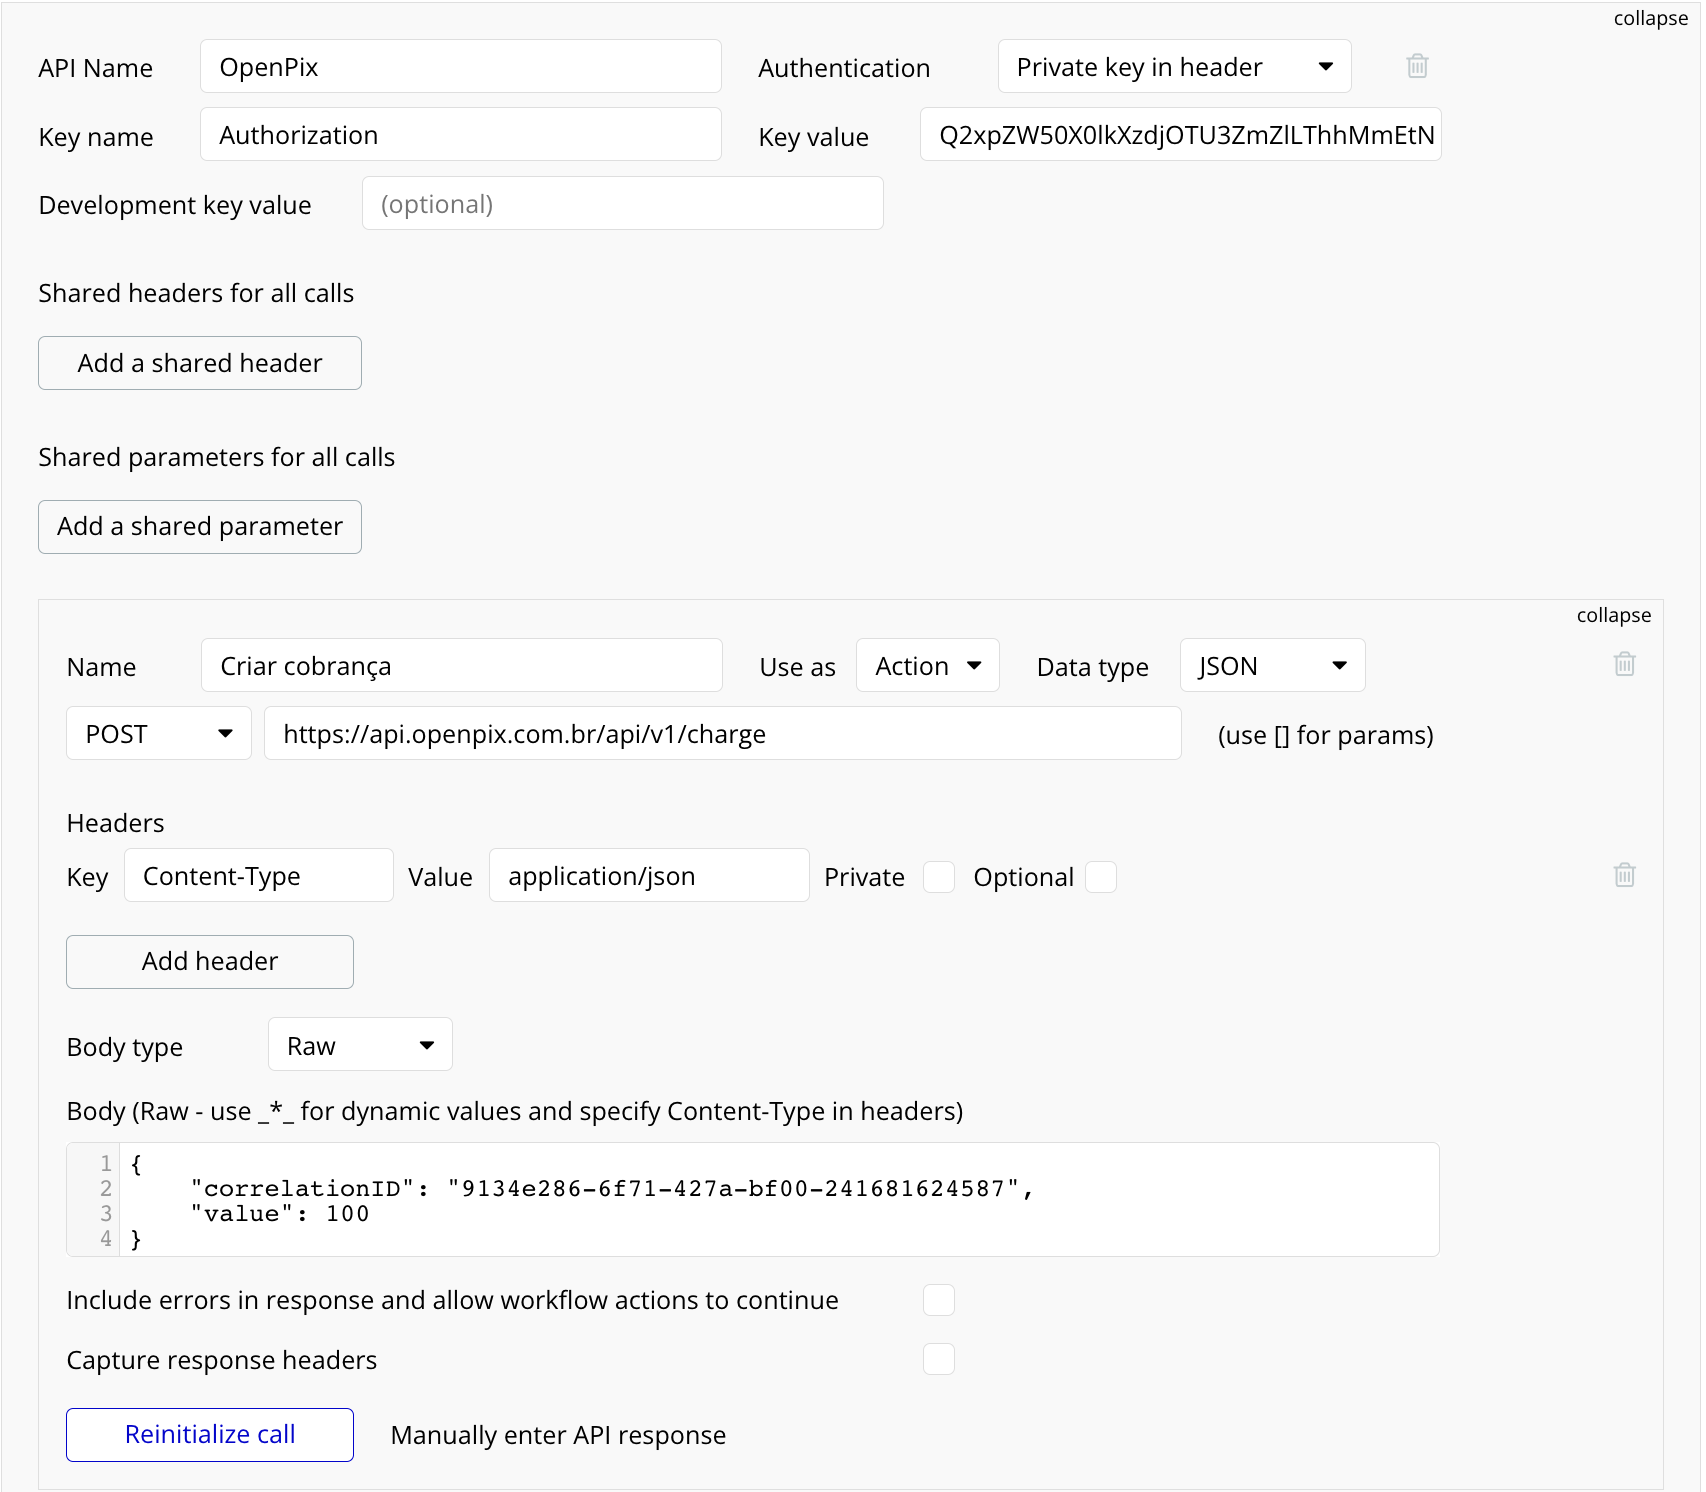Open the Use as Action dropdown
Screen dimensions: 1706x1492
[x=927, y=666]
